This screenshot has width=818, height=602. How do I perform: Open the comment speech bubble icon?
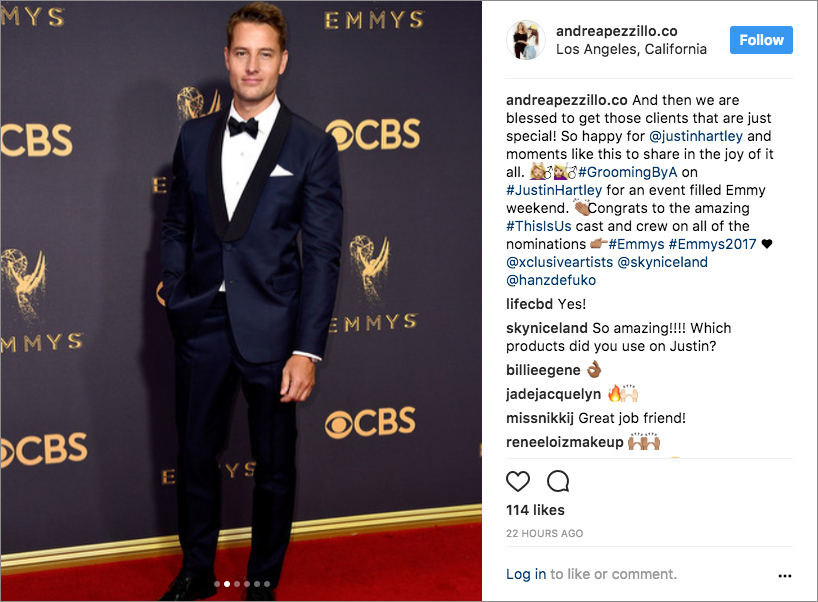pyautogui.click(x=558, y=481)
